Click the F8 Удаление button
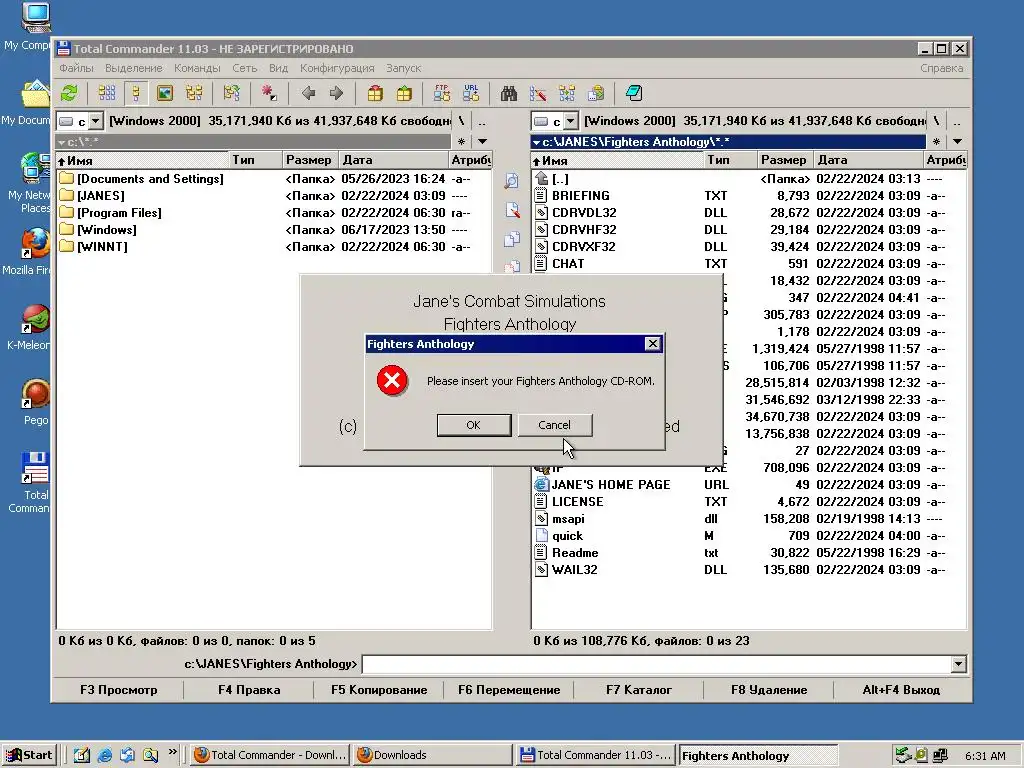1024x768 pixels. (x=769, y=690)
